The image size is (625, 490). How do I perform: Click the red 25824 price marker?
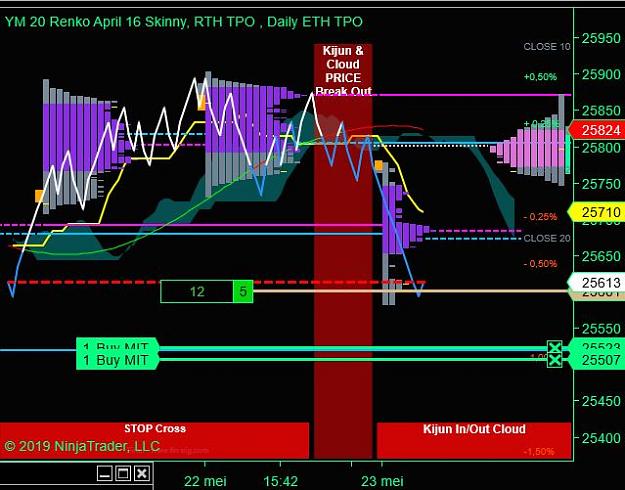(x=597, y=130)
